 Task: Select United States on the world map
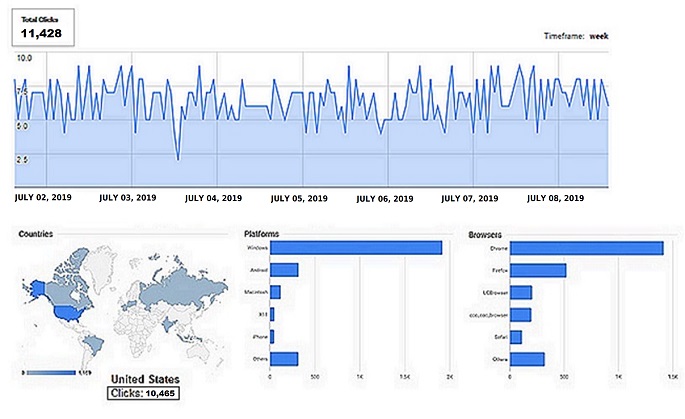[x=67, y=311]
